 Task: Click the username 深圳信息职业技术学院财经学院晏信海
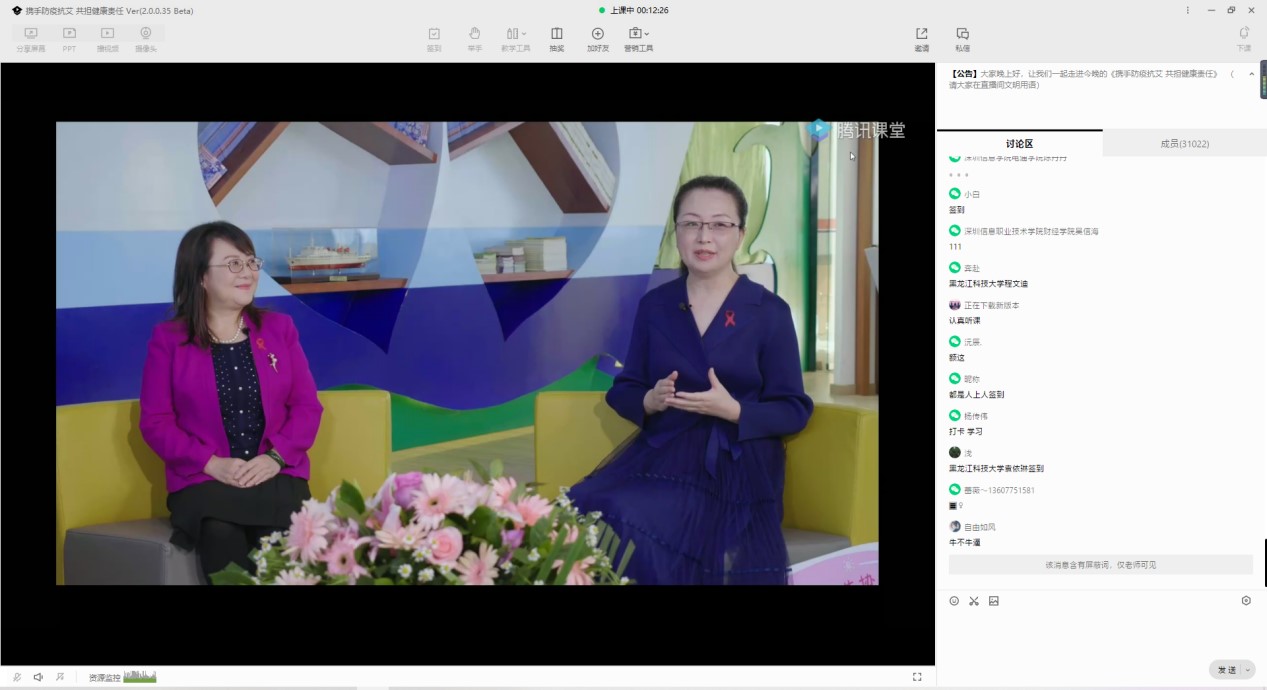click(x=1031, y=231)
